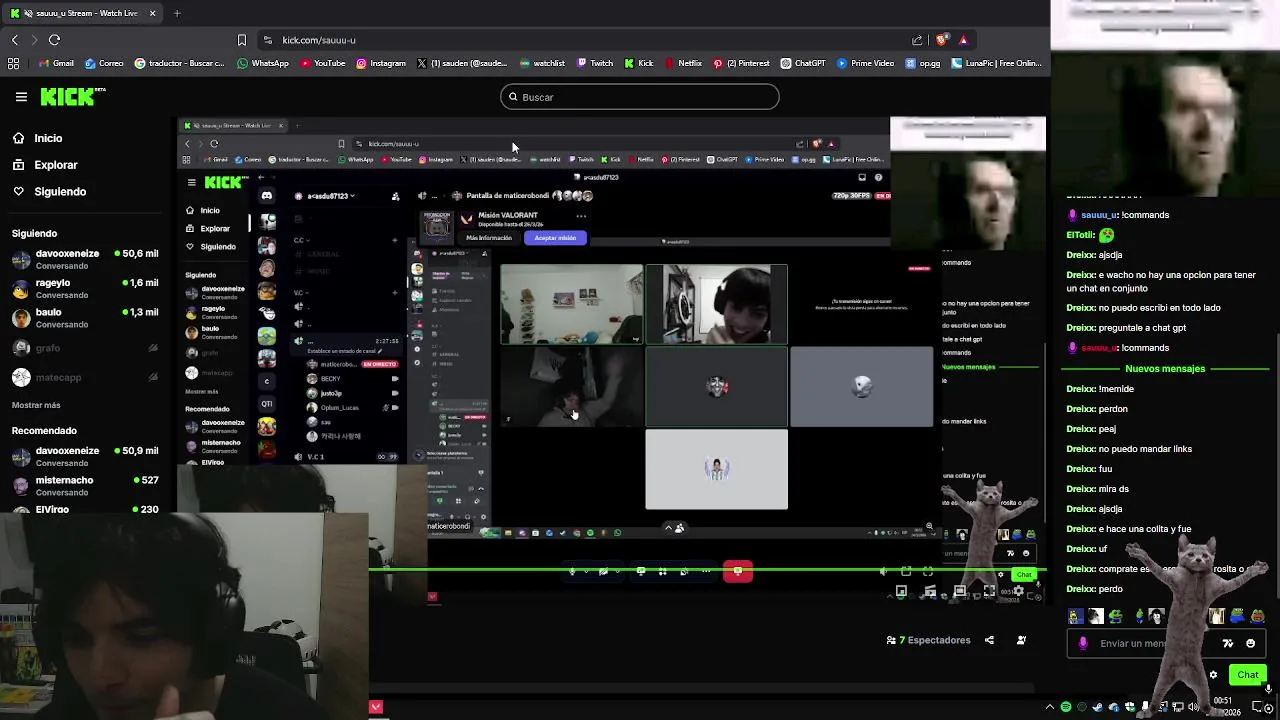The width and height of the screenshot is (1280, 720).
Task: Expand Mostrar más in sidebar
Action: click(x=36, y=405)
